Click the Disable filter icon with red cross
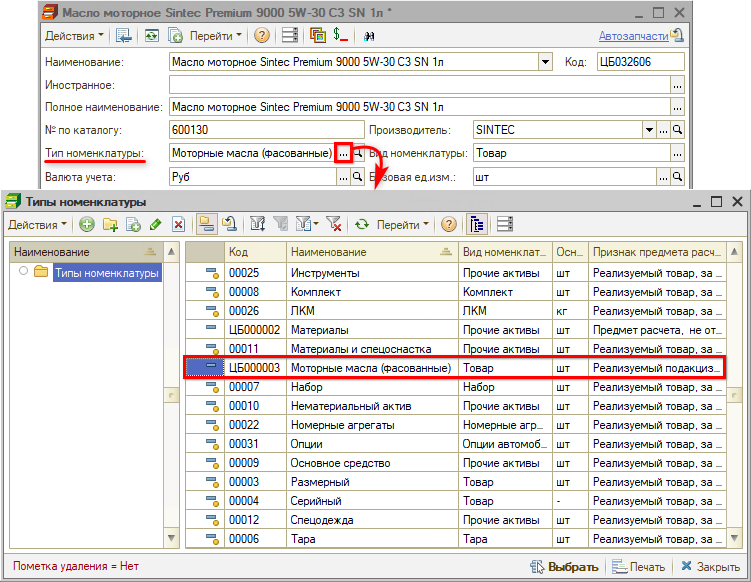The image size is (751, 582). 334,225
